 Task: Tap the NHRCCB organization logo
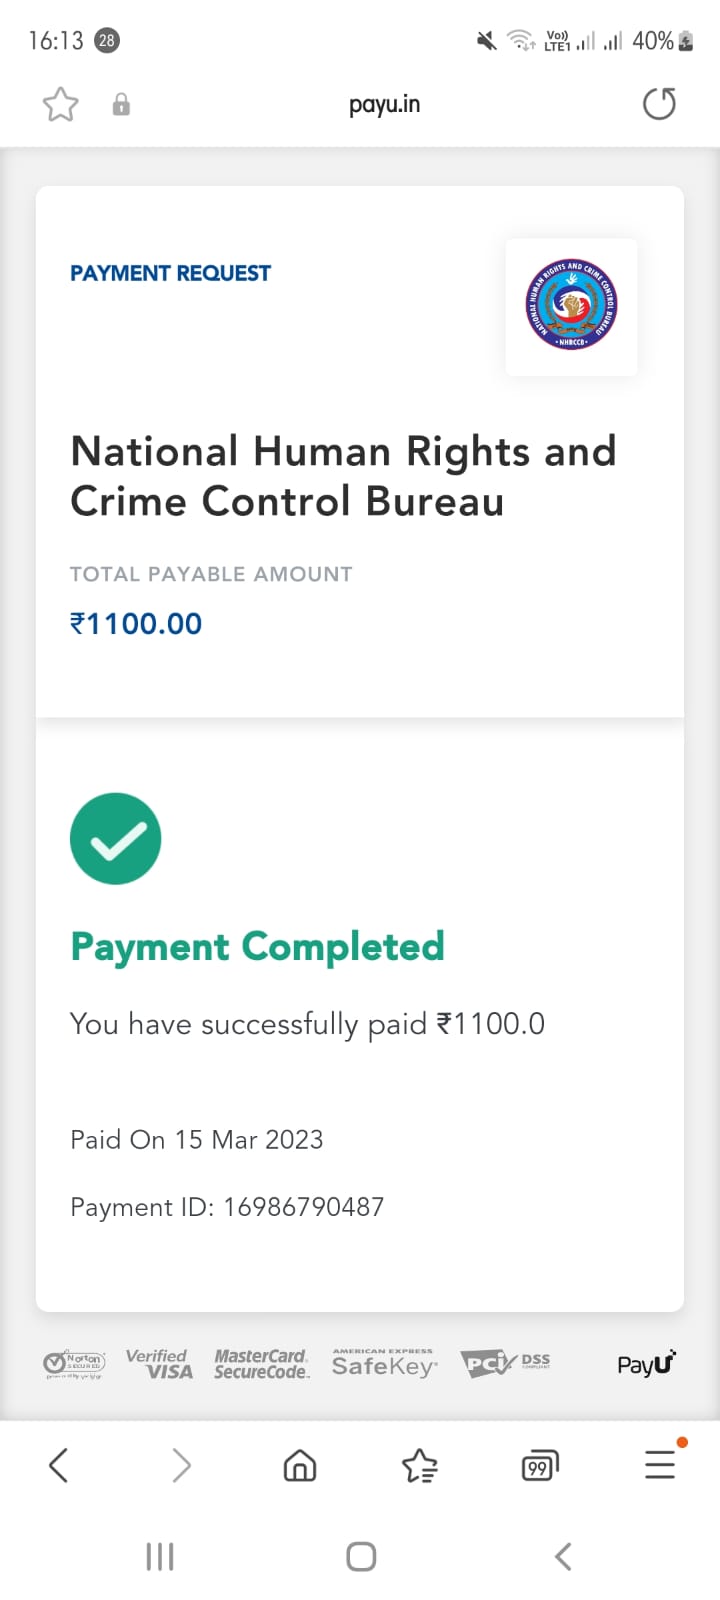[x=571, y=306]
